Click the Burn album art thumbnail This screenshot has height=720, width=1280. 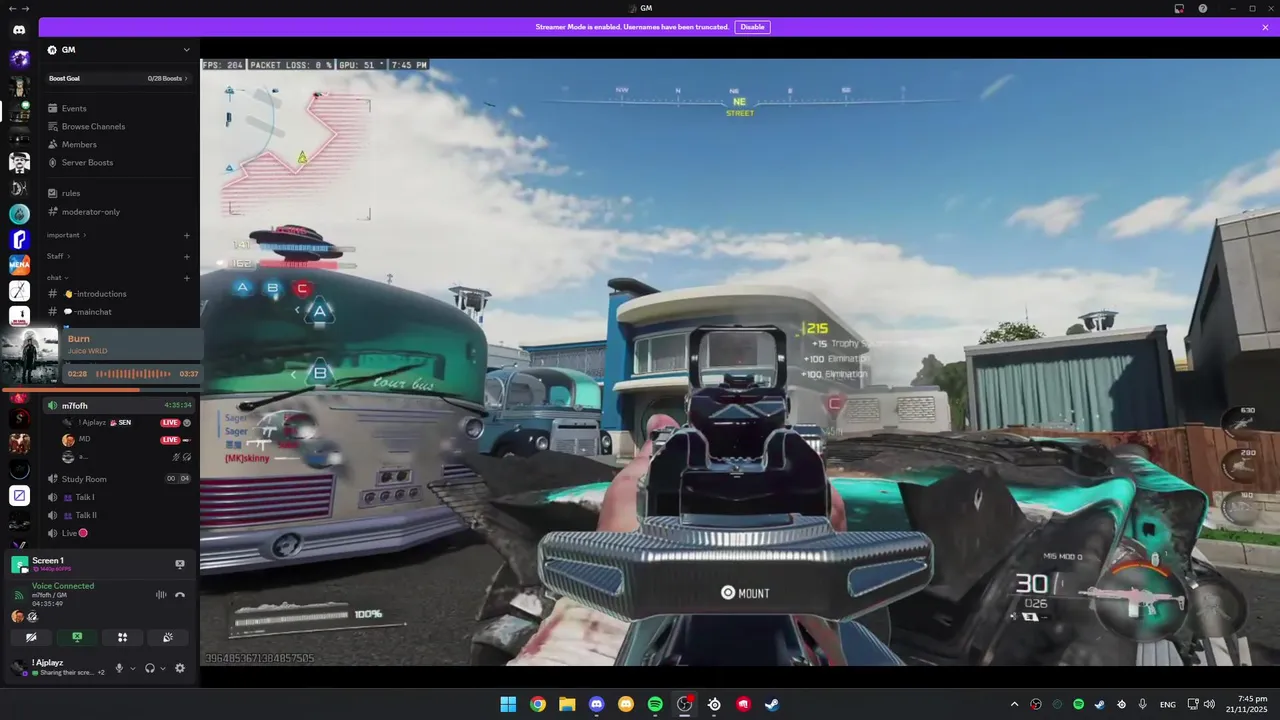[29, 357]
